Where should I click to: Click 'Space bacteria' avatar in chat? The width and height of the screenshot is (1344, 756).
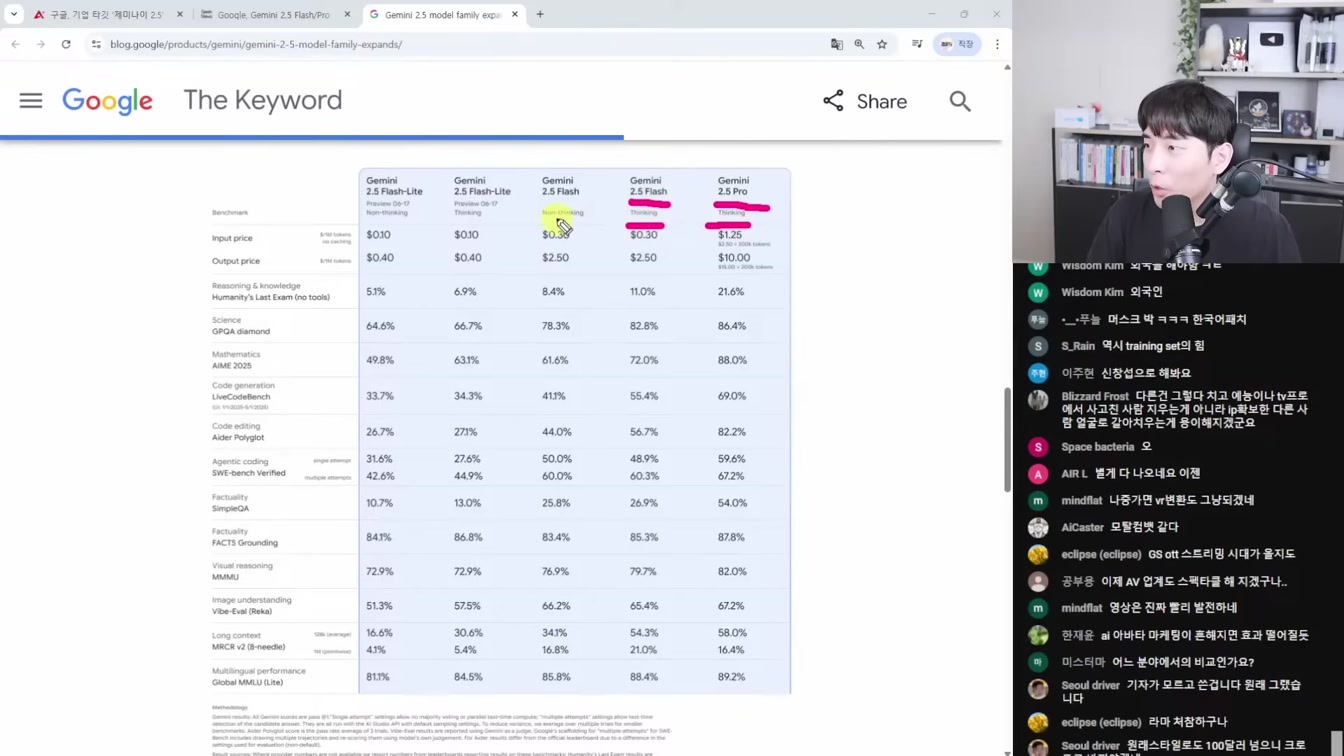pyautogui.click(x=1038, y=447)
